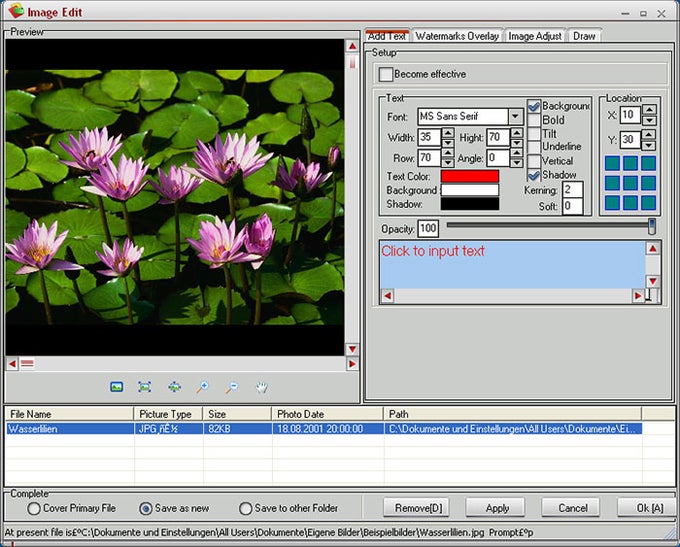
Task: Choose the top-left location preset square
Action: tap(612, 164)
